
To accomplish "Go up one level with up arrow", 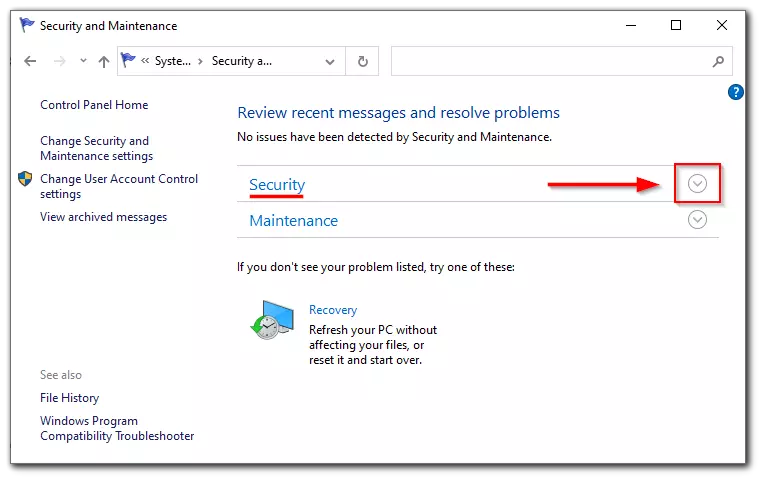I will tap(103, 61).
